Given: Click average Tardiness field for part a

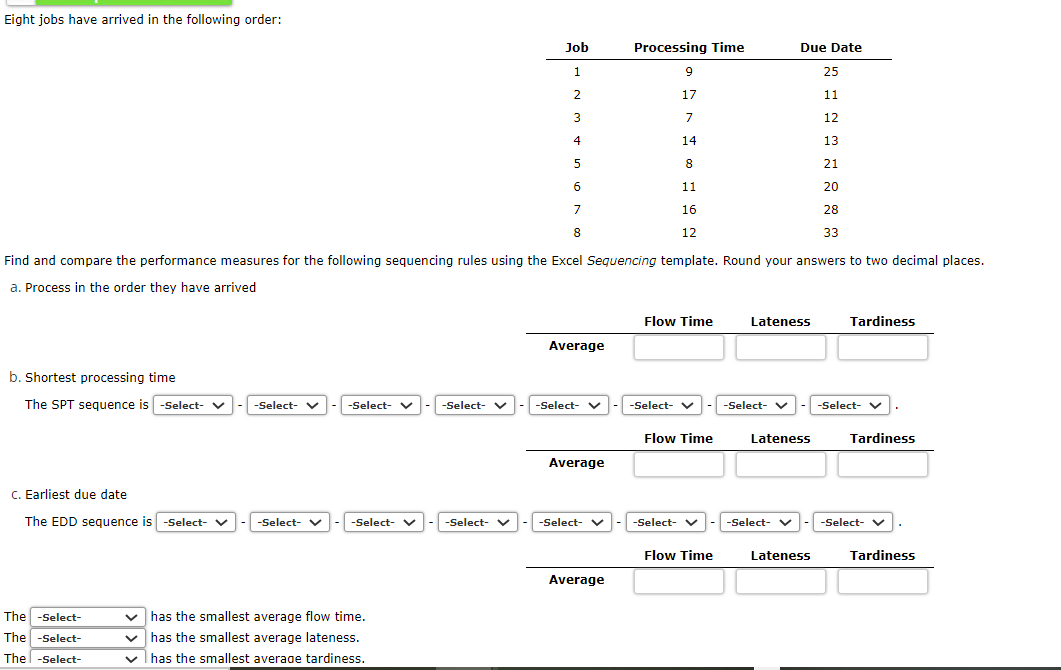Looking at the screenshot, I should [883, 348].
